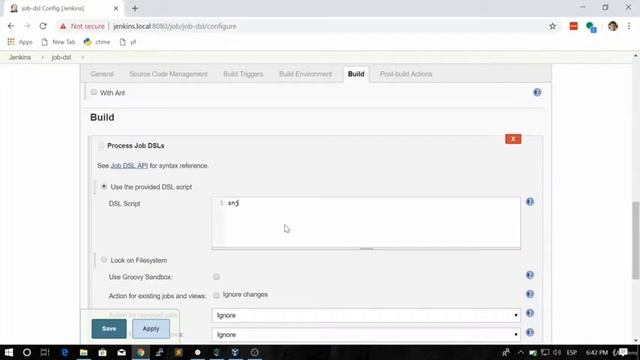Image resolution: width=640 pixels, height=360 pixels.
Task: Grab the DSL Script editor resize handle
Action: (366, 249)
